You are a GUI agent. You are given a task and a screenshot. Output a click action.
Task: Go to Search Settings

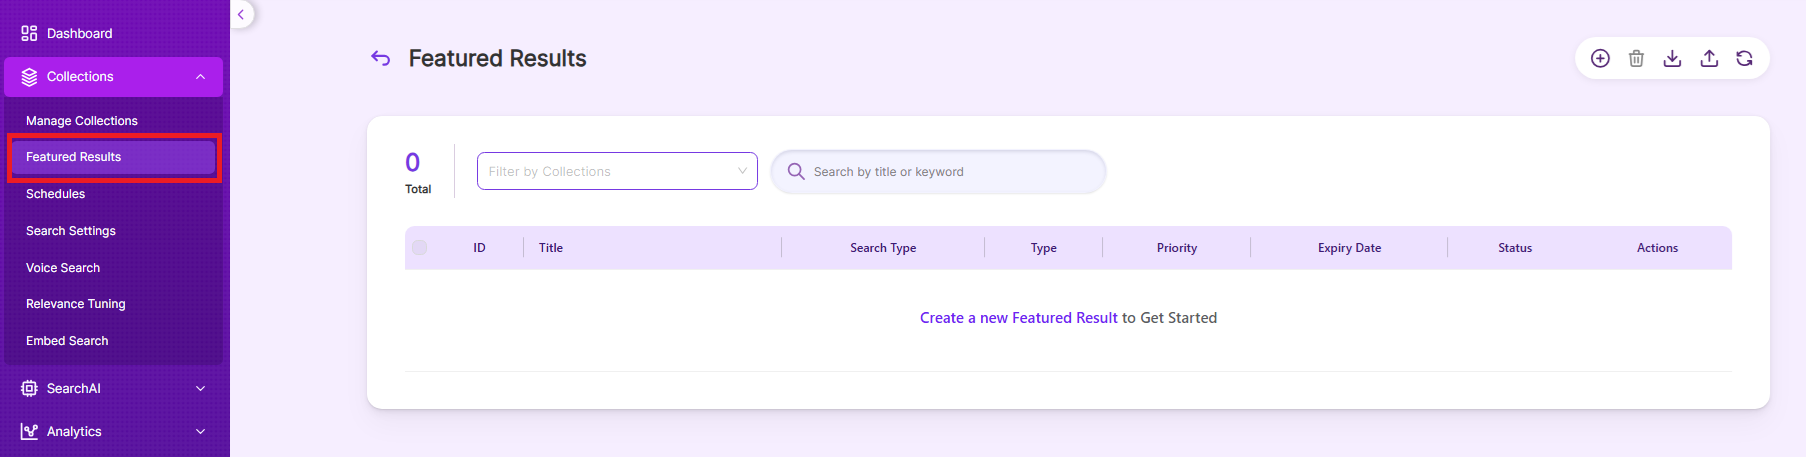pyautogui.click(x=71, y=231)
